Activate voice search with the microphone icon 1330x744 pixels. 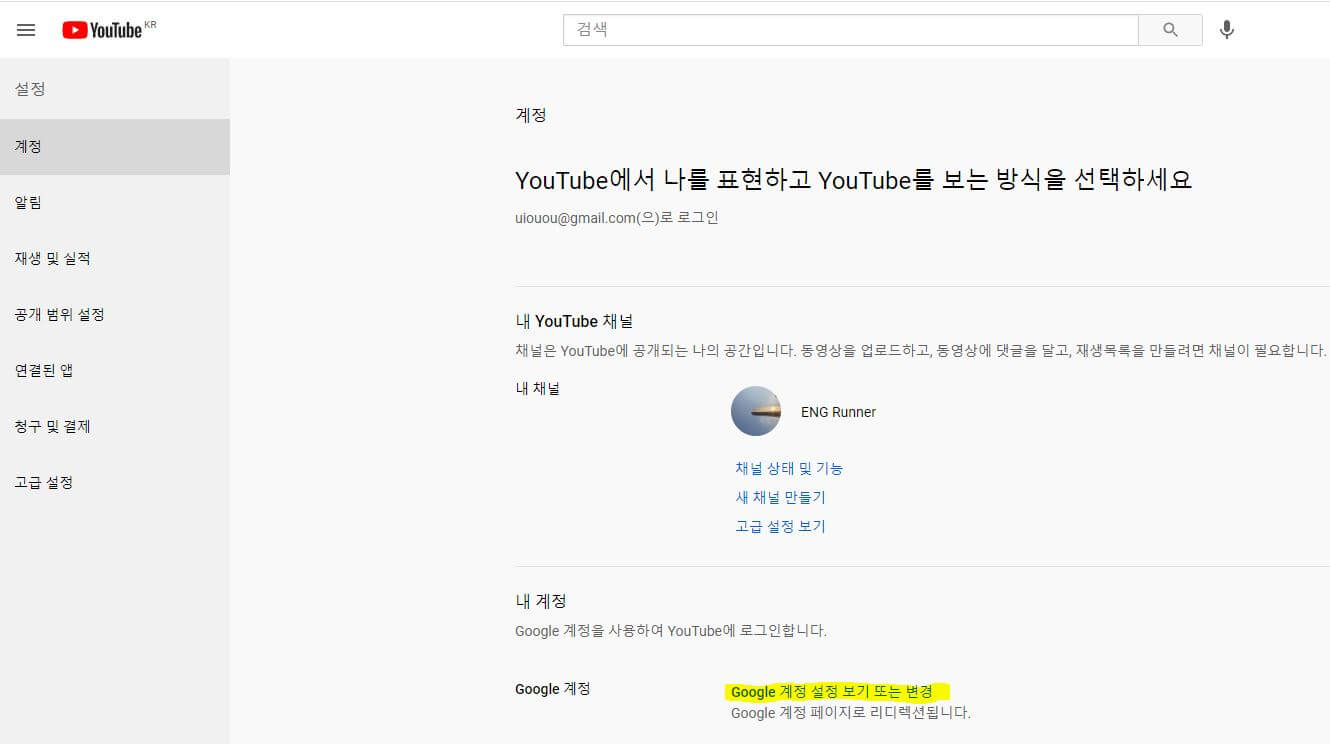(x=1227, y=29)
